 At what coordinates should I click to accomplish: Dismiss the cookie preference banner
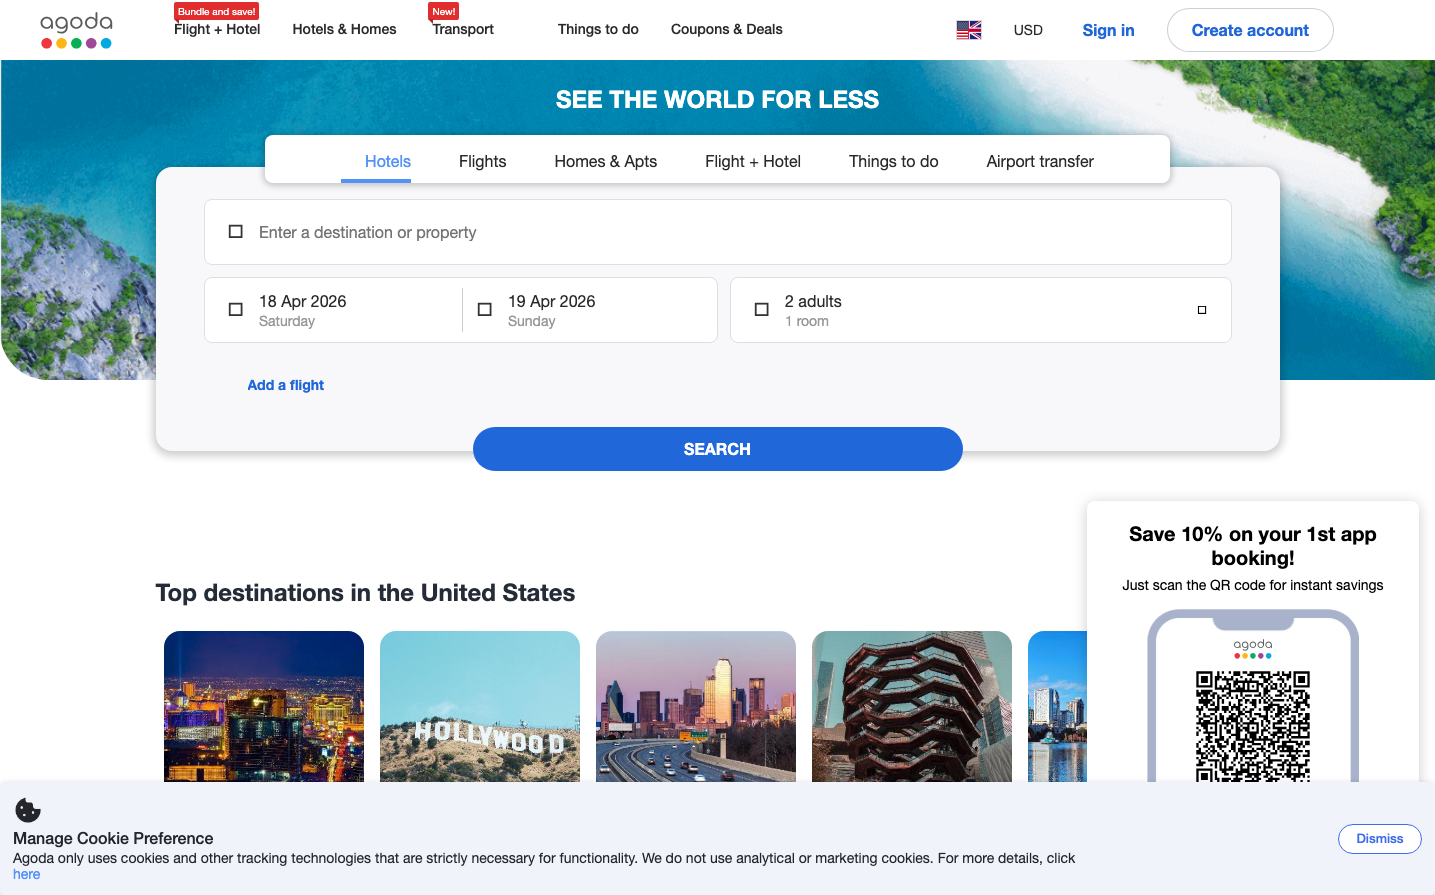[x=1379, y=839]
